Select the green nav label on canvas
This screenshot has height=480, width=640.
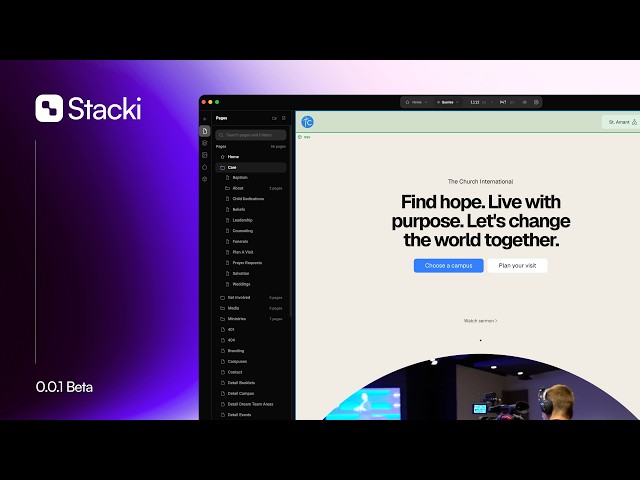pyautogui.click(x=304, y=137)
